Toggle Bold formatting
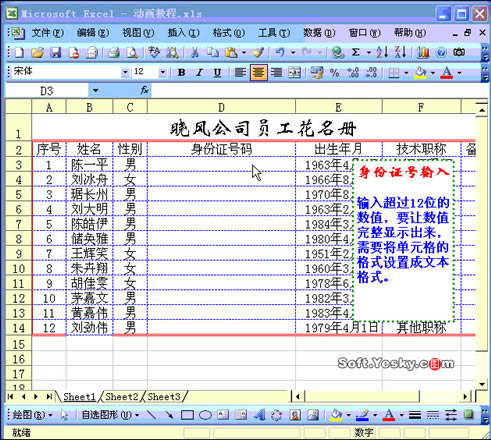Image resolution: width=491 pixels, height=440 pixels. coord(182,72)
